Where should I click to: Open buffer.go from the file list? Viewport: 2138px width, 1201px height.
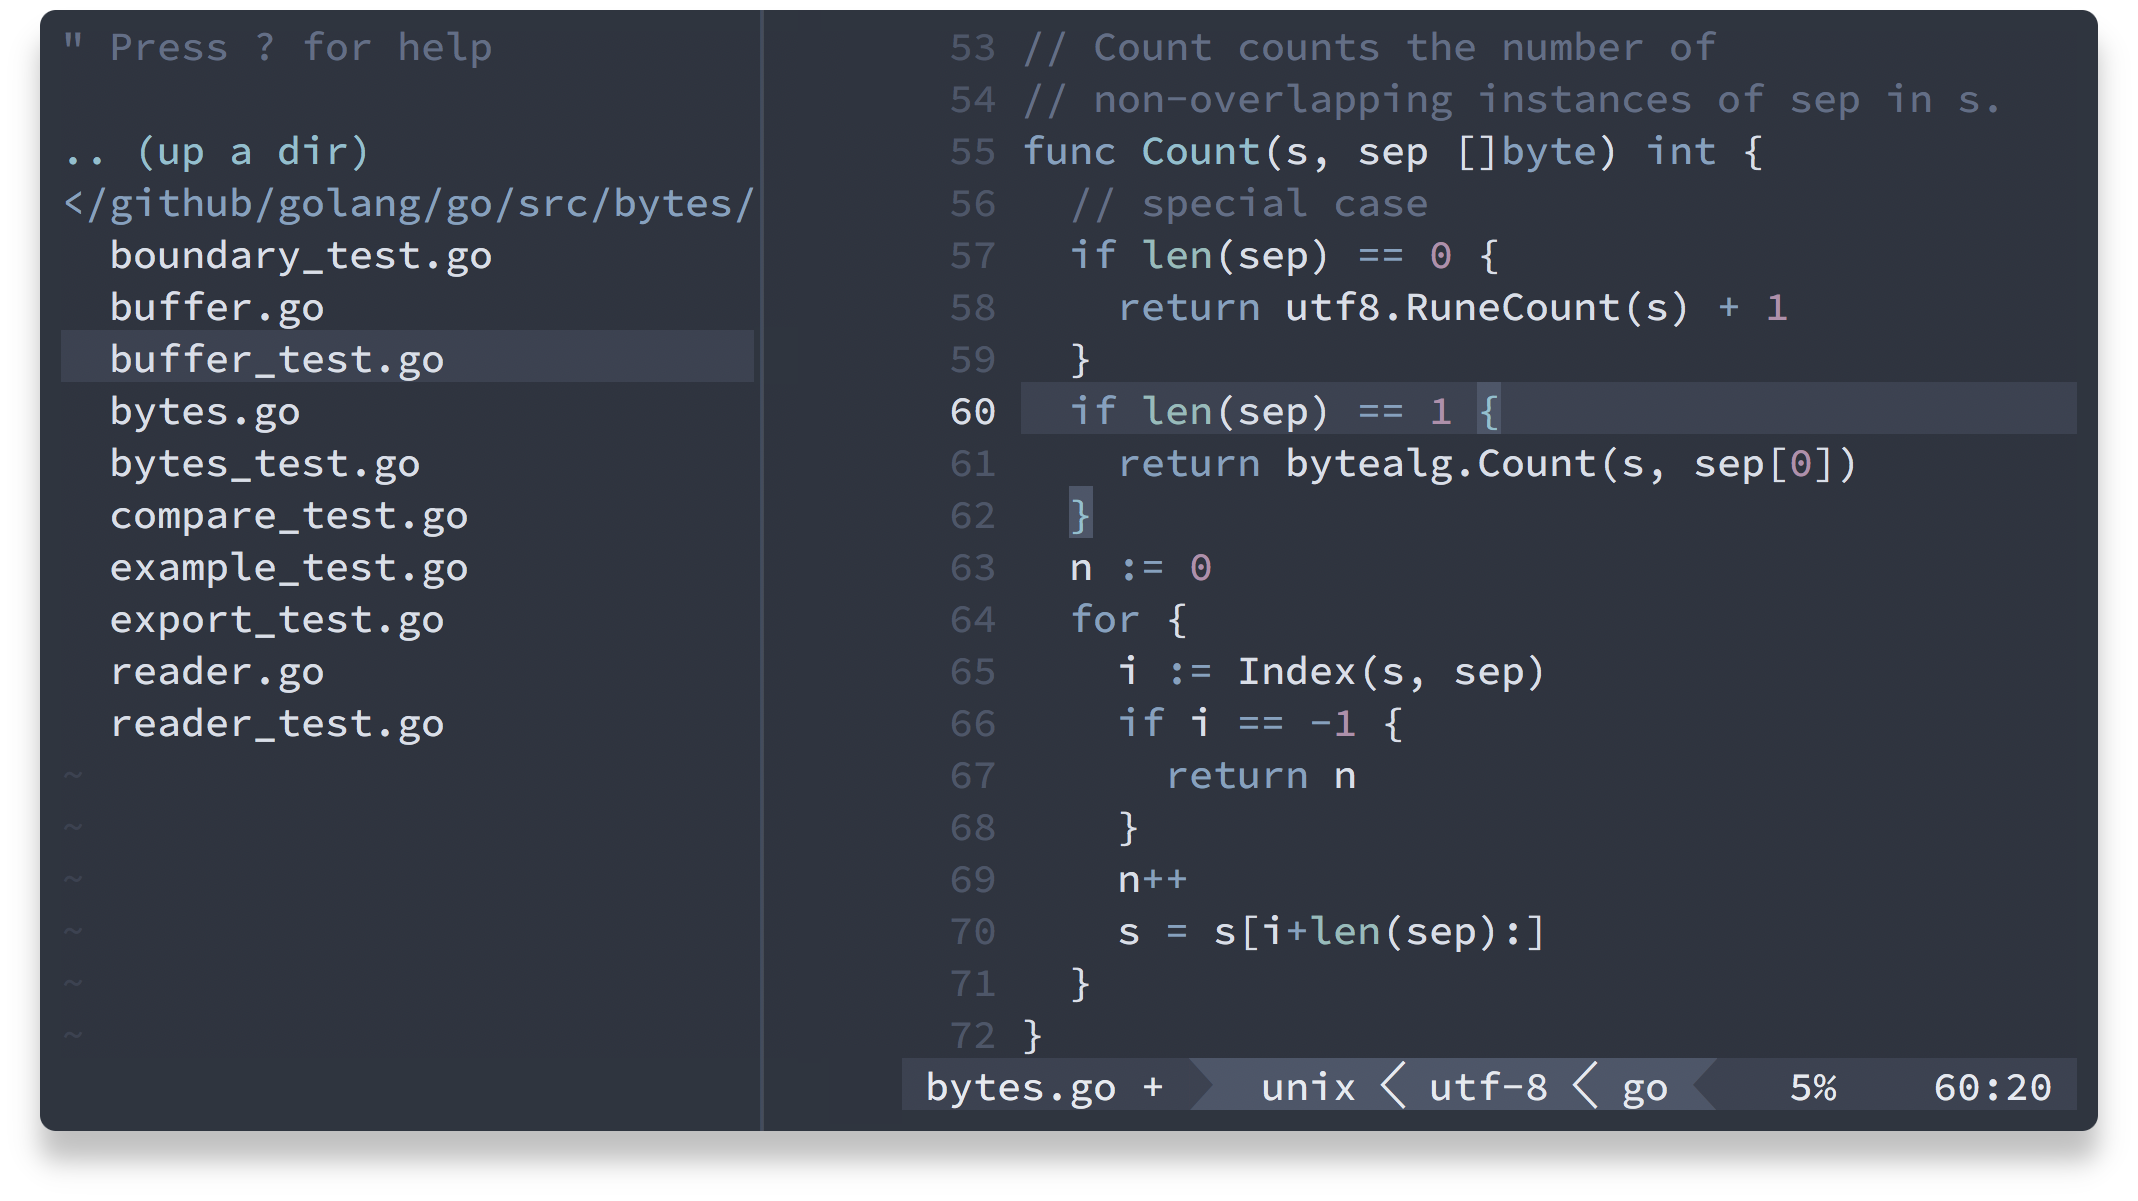point(216,308)
